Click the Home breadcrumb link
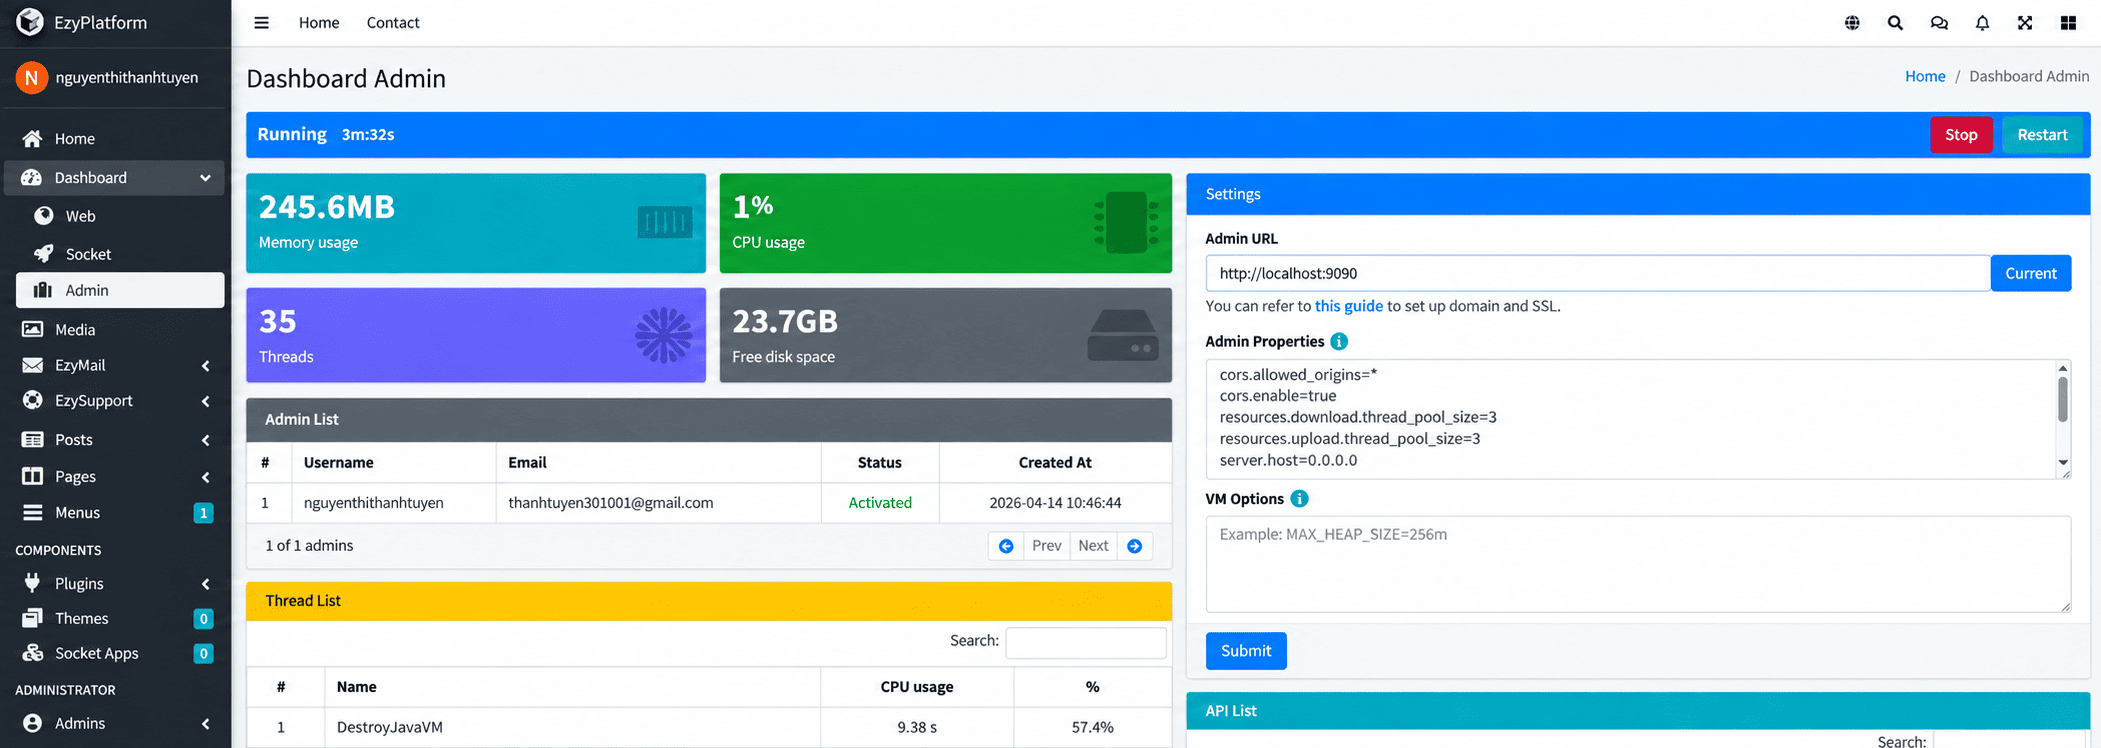 tap(1925, 76)
